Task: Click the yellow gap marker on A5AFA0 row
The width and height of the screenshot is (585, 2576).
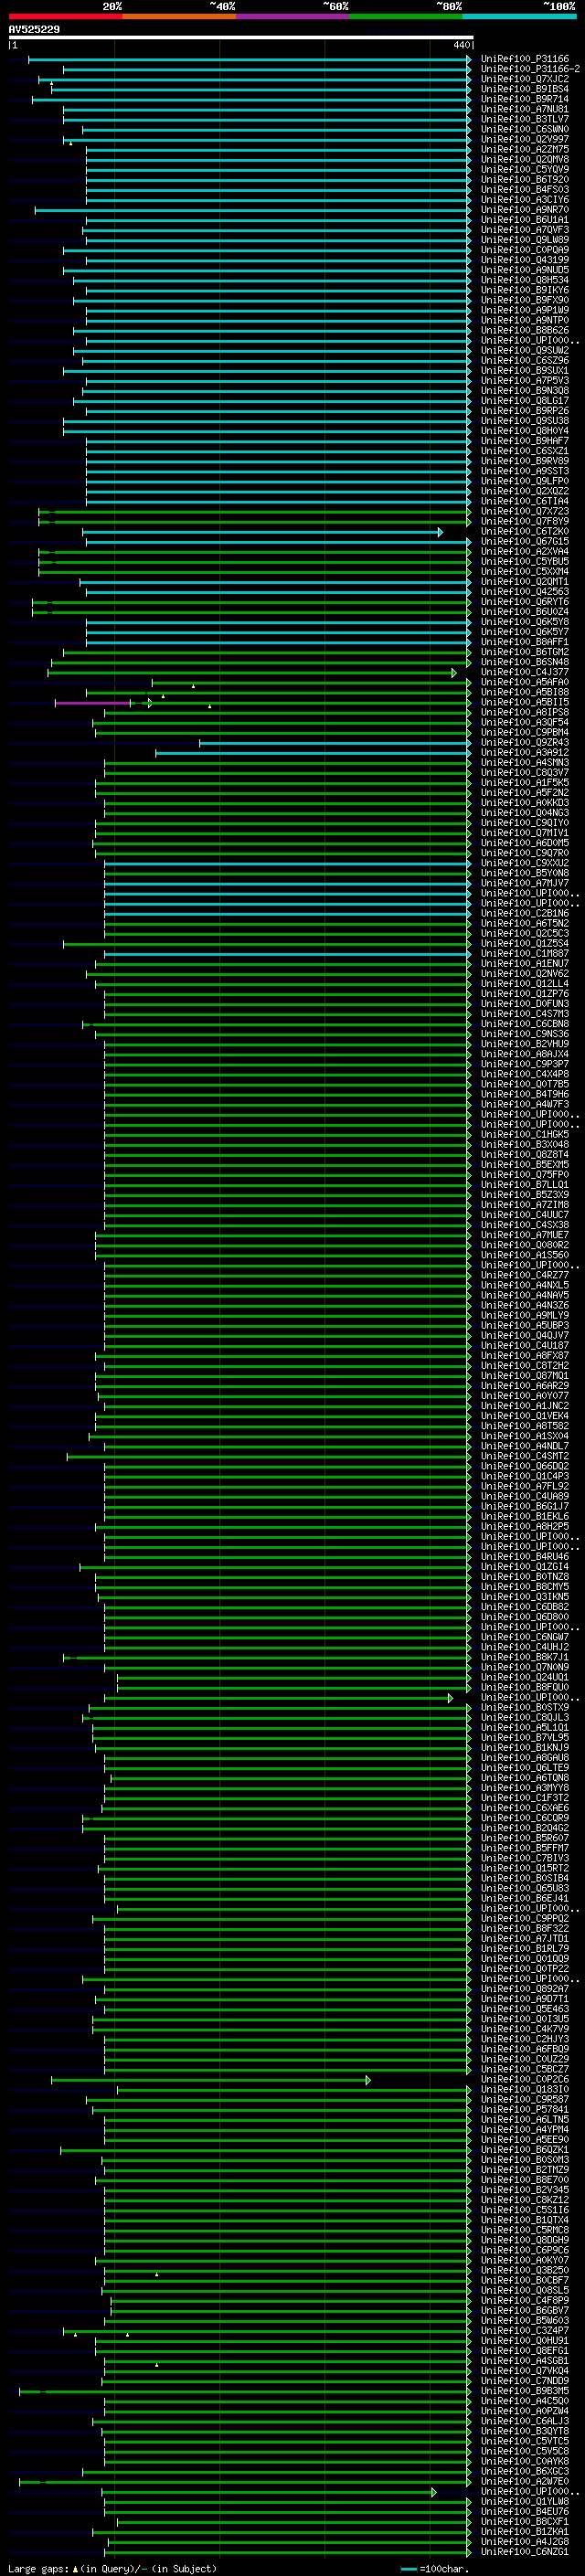Action: click(x=193, y=686)
